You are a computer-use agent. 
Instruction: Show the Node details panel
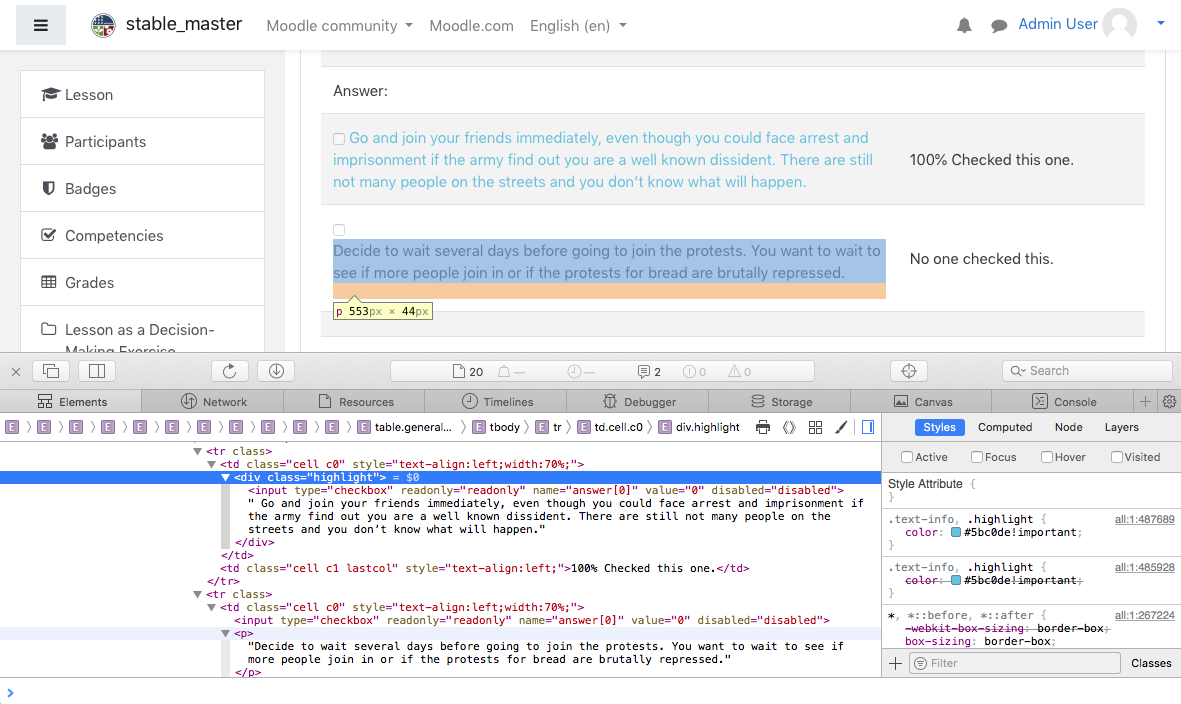(x=1068, y=427)
